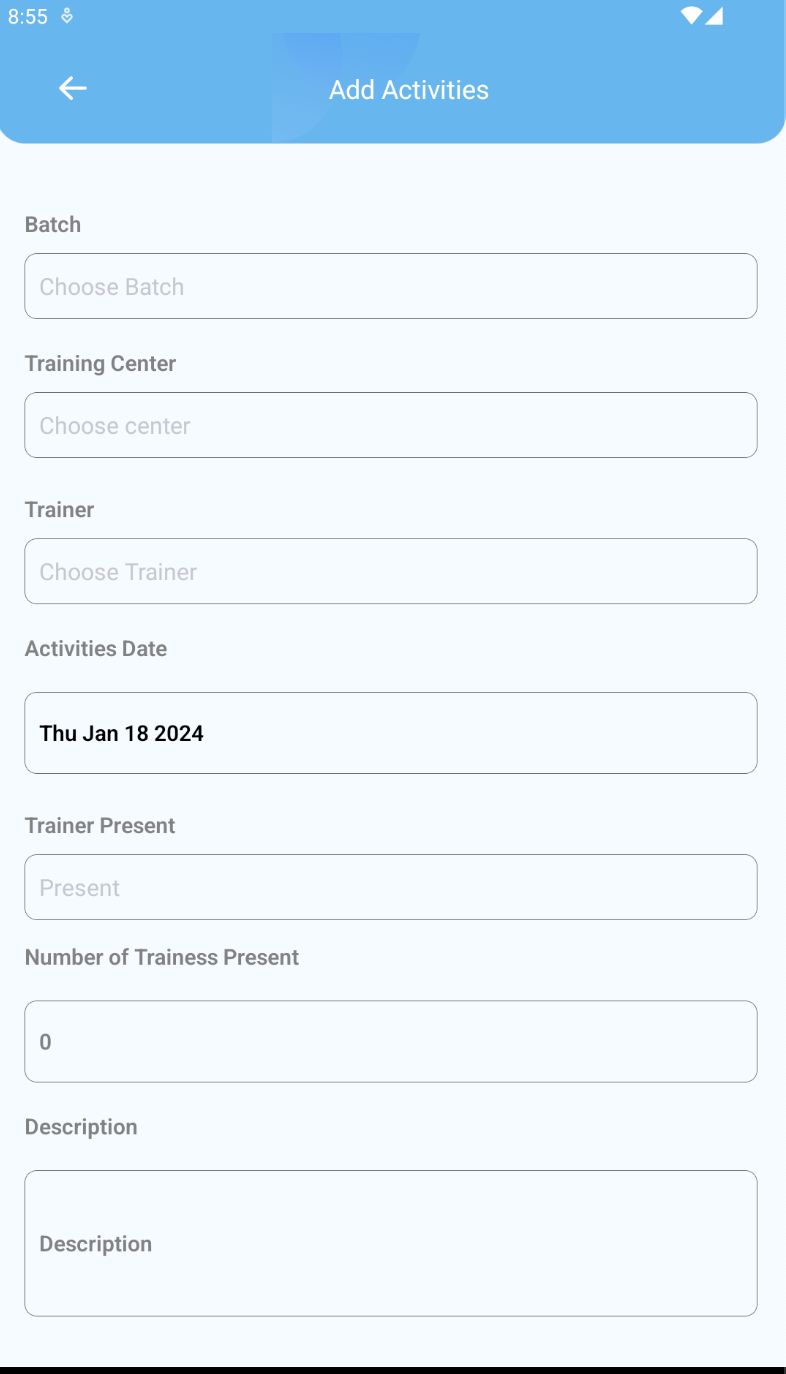786x1374 pixels.
Task: Open the Choose Trainer dropdown
Action: [391, 571]
